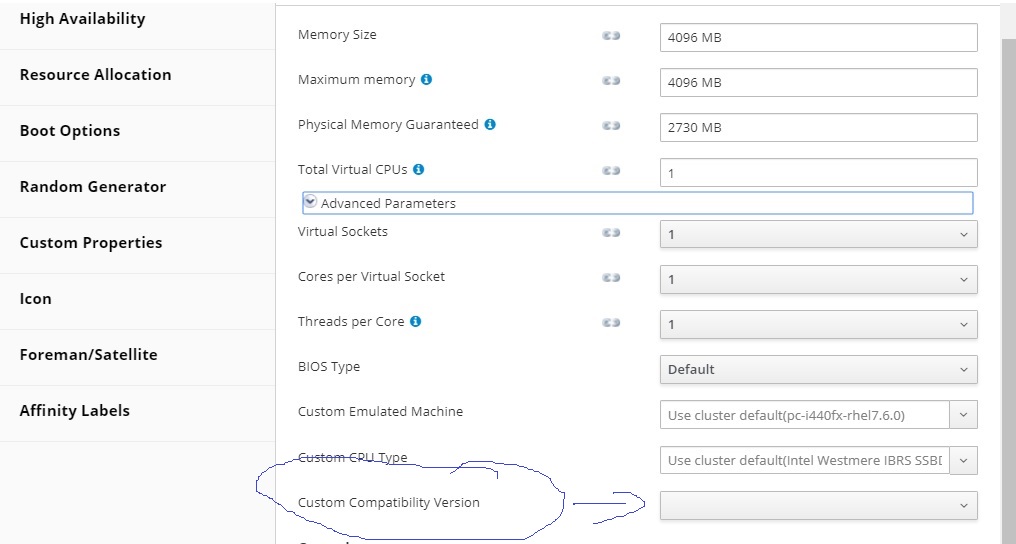Click the link icon beside Maximum memory

click(611, 81)
